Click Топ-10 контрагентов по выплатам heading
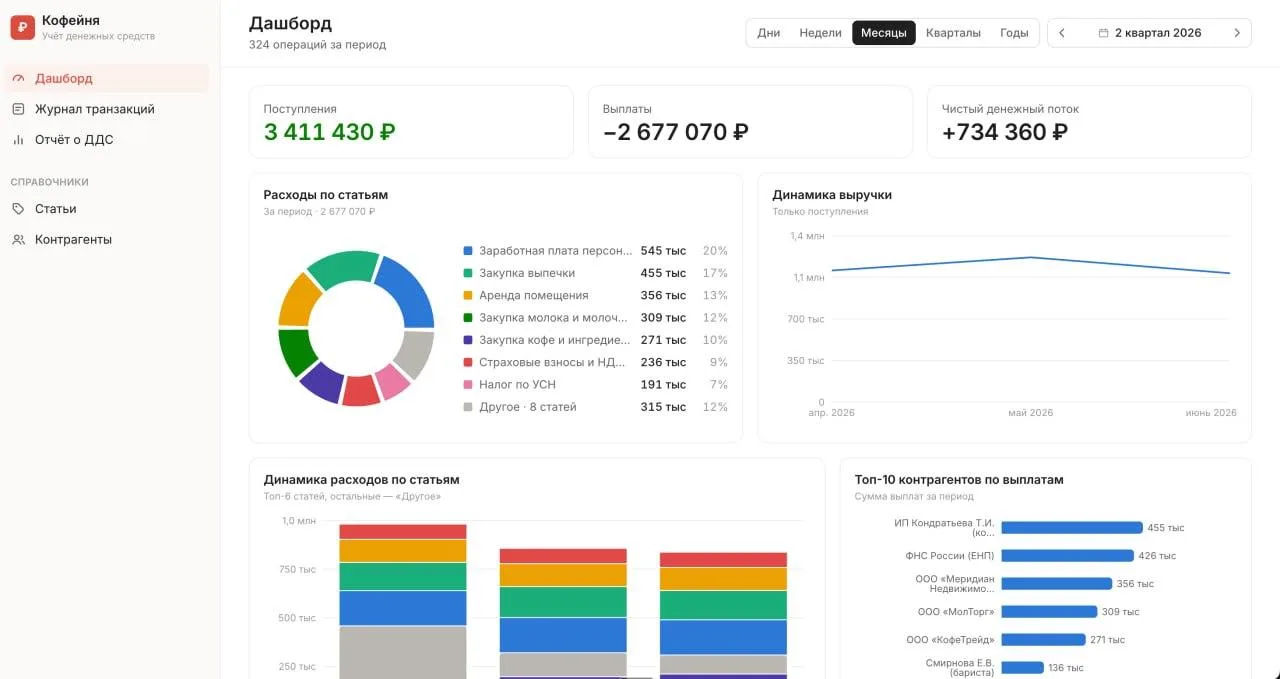Screen dimensions: 1280x679 [x=959, y=480]
